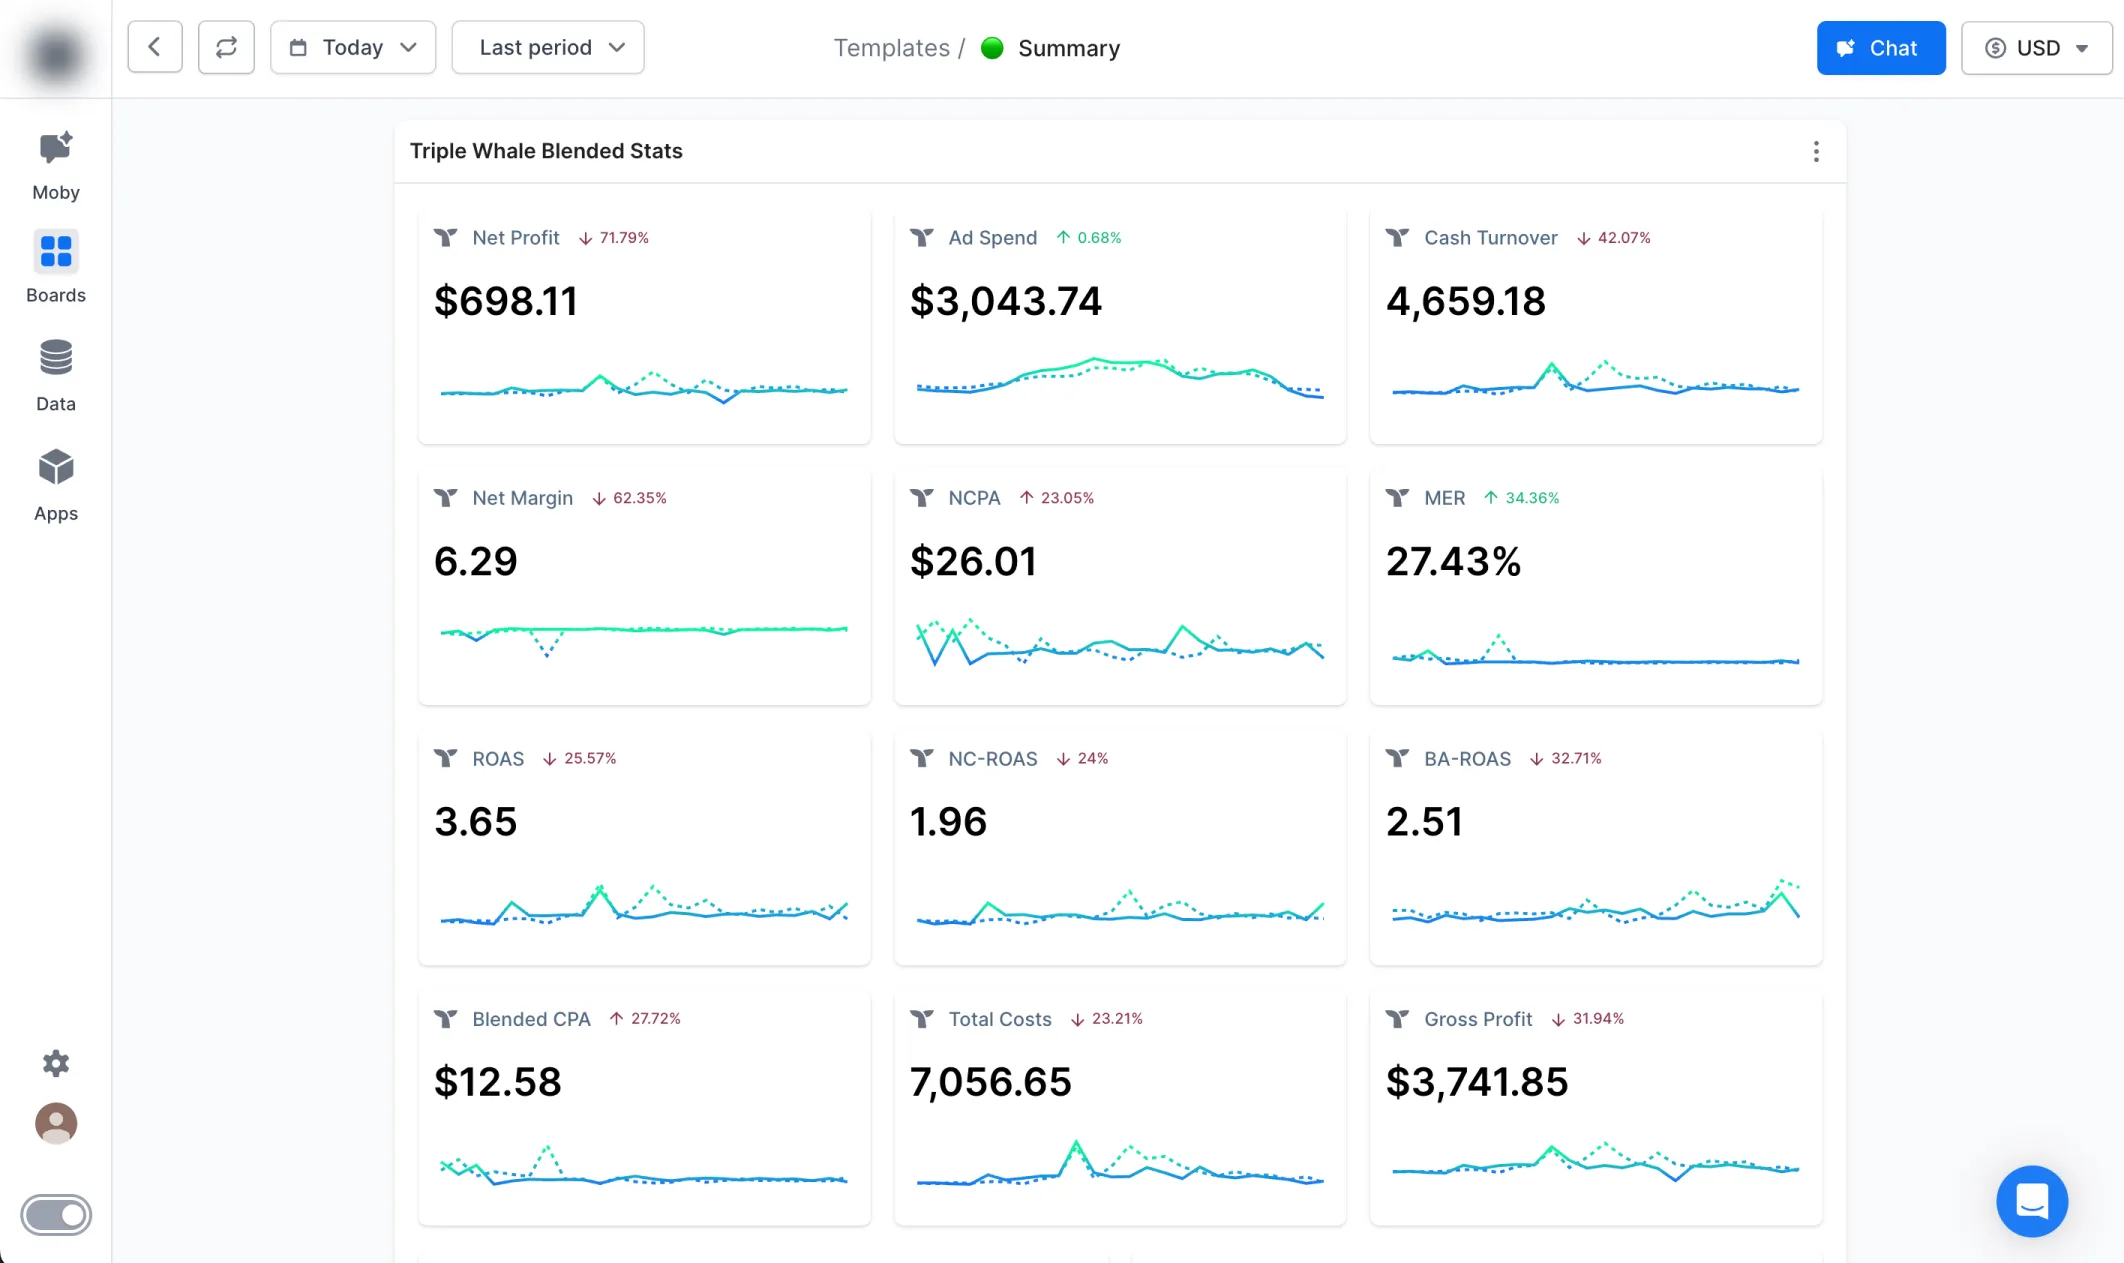Open Triple Whale Blended Stats options menu
This screenshot has height=1263, width=2124.
tap(1816, 151)
